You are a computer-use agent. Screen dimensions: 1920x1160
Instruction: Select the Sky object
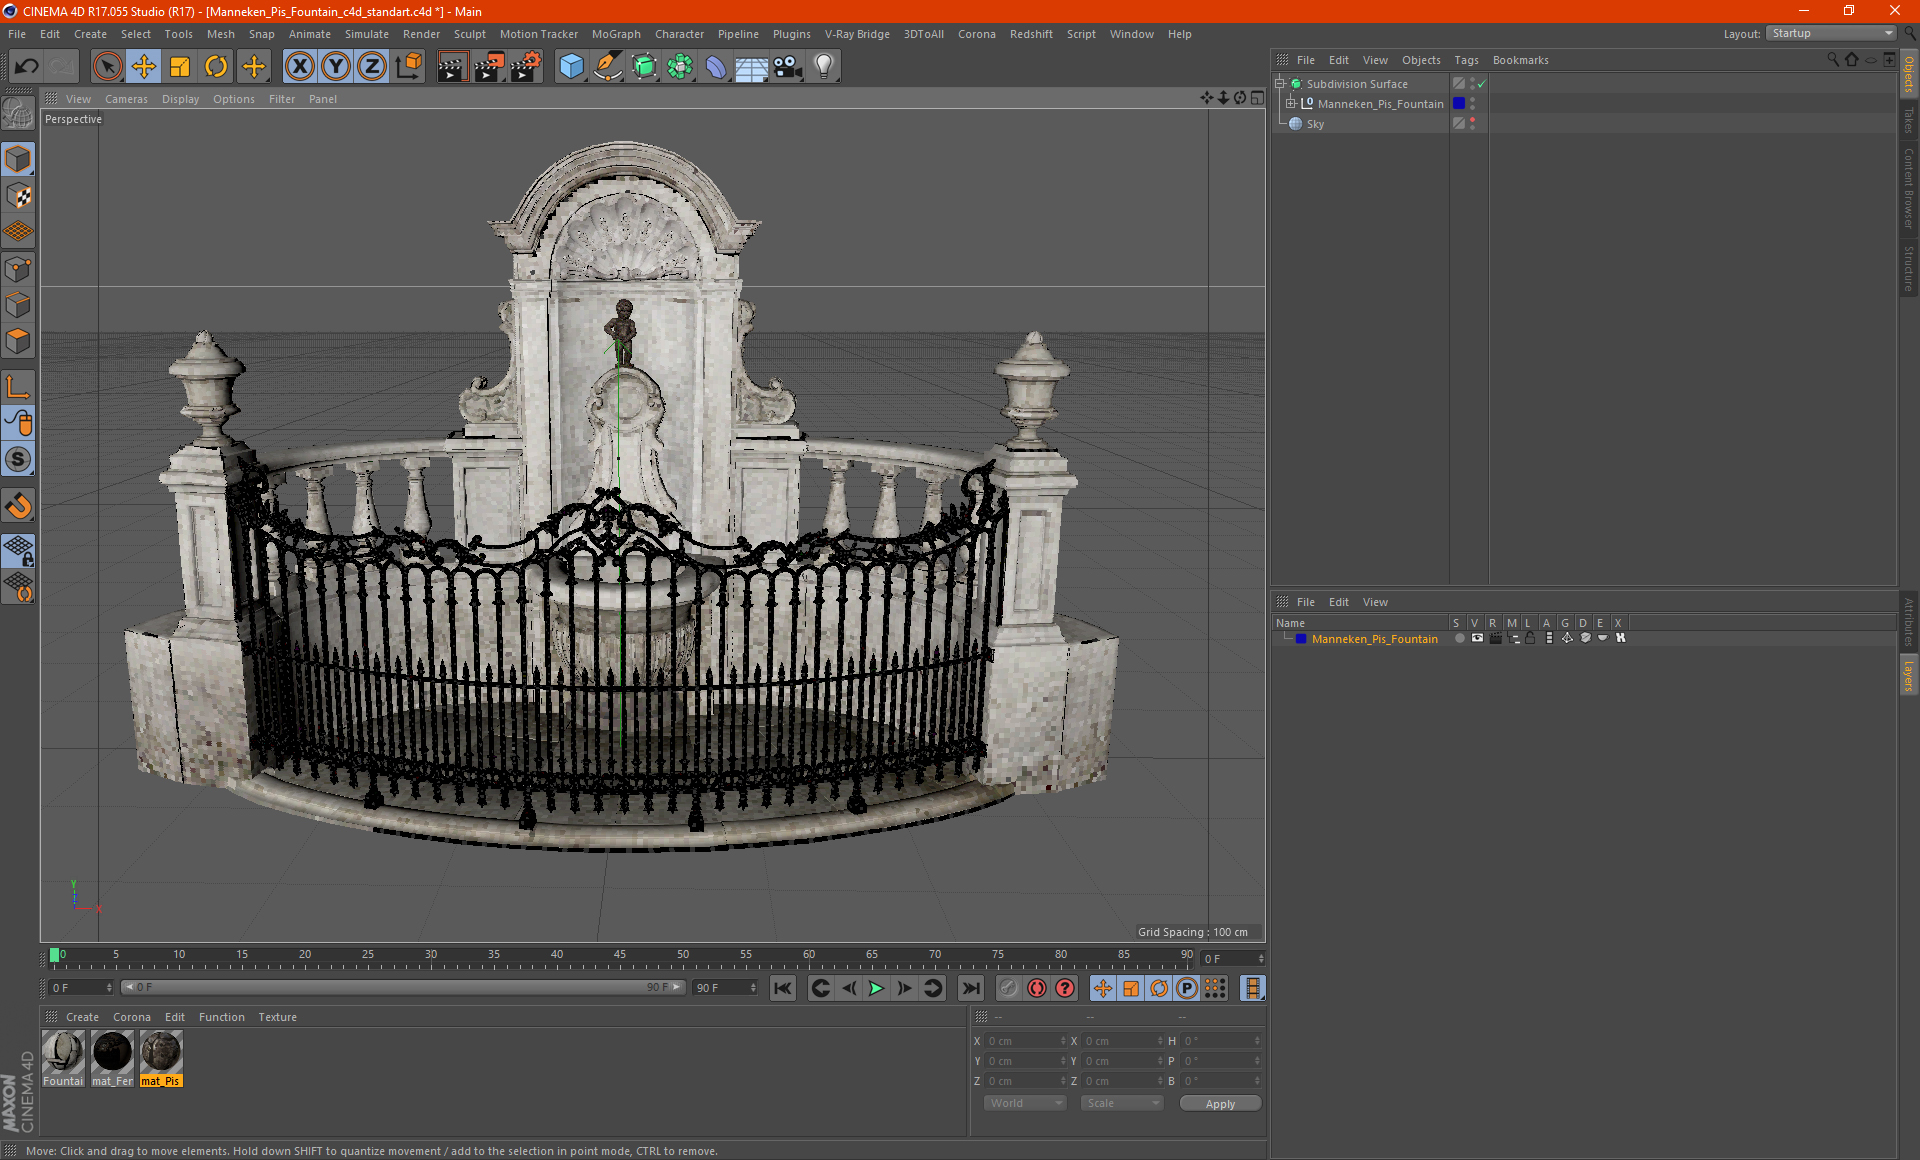(1315, 124)
